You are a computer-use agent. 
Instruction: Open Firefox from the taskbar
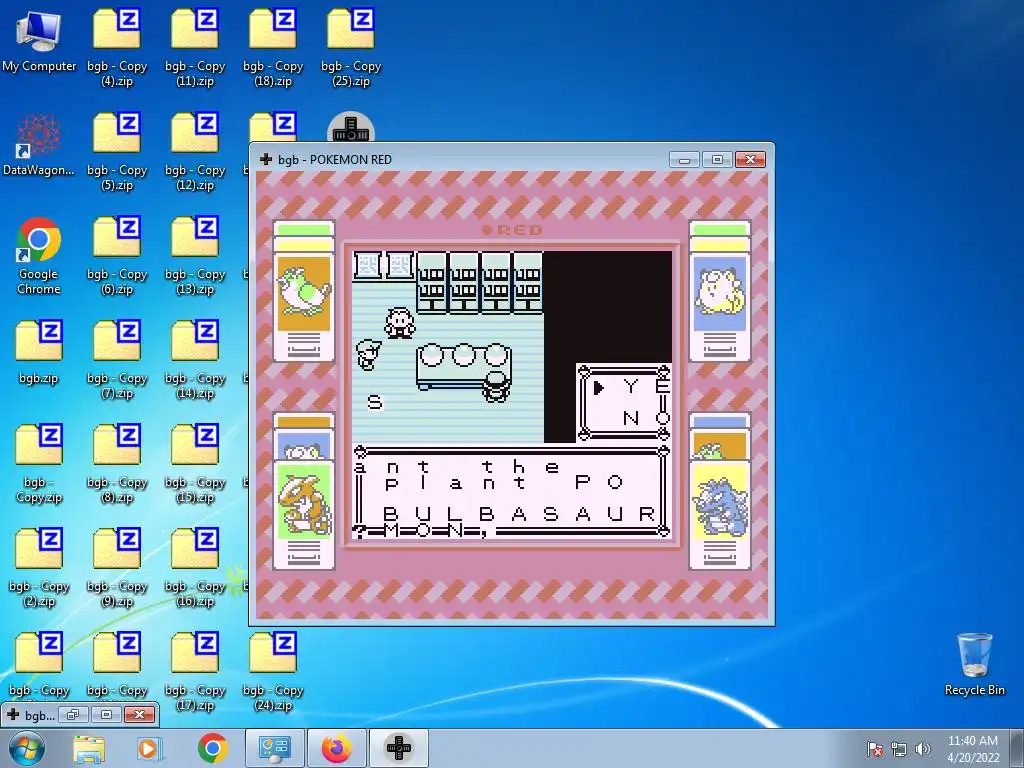click(x=336, y=748)
